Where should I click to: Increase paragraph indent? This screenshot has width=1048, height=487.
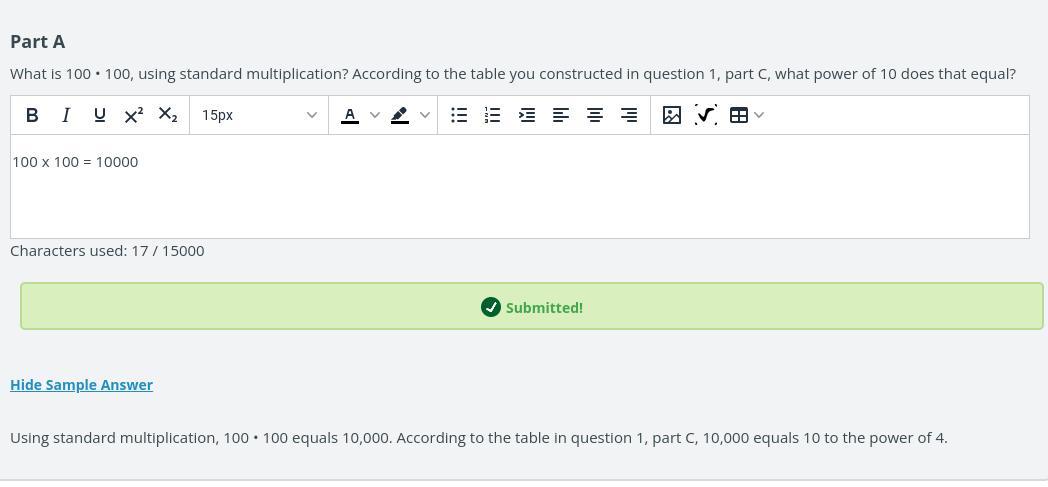pyautogui.click(x=527, y=115)
